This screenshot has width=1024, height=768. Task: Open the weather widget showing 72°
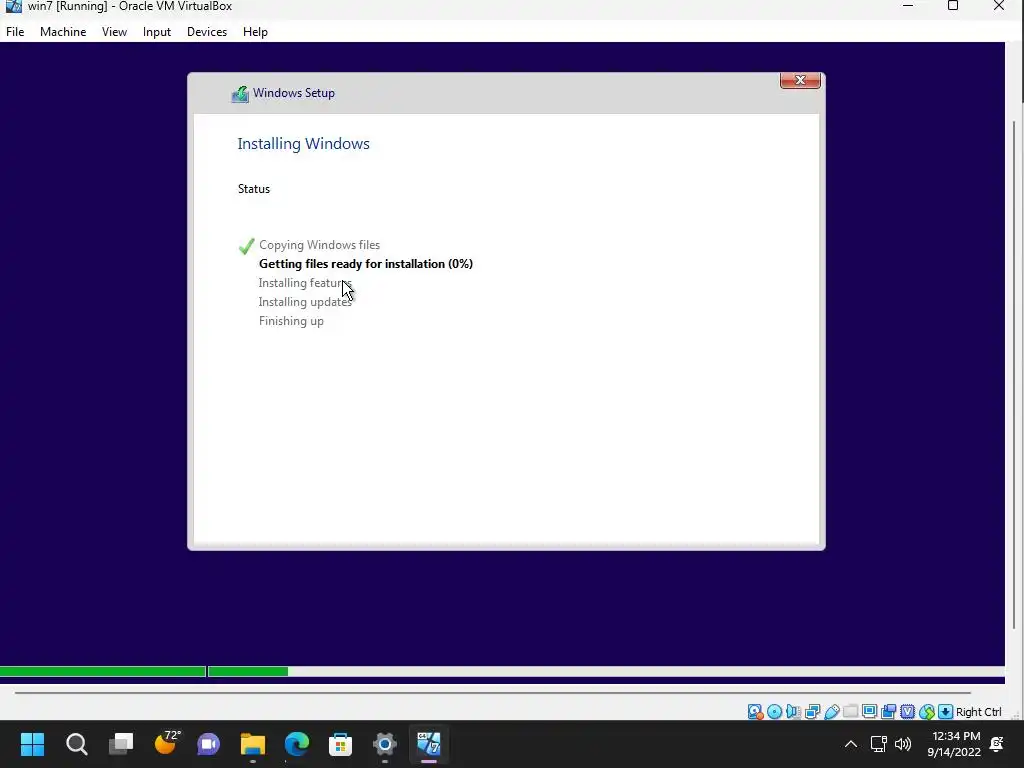(166, 743)
